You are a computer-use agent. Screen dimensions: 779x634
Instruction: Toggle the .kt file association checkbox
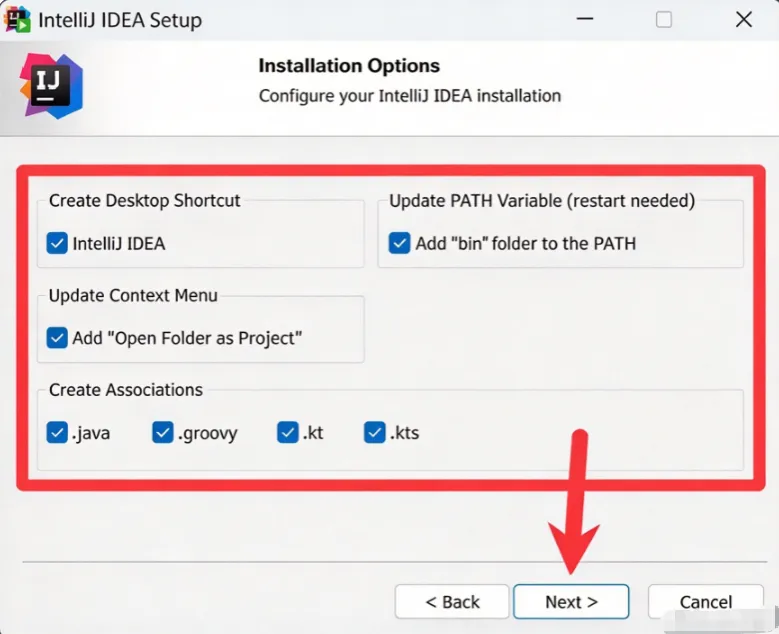(x=288, y=432)
